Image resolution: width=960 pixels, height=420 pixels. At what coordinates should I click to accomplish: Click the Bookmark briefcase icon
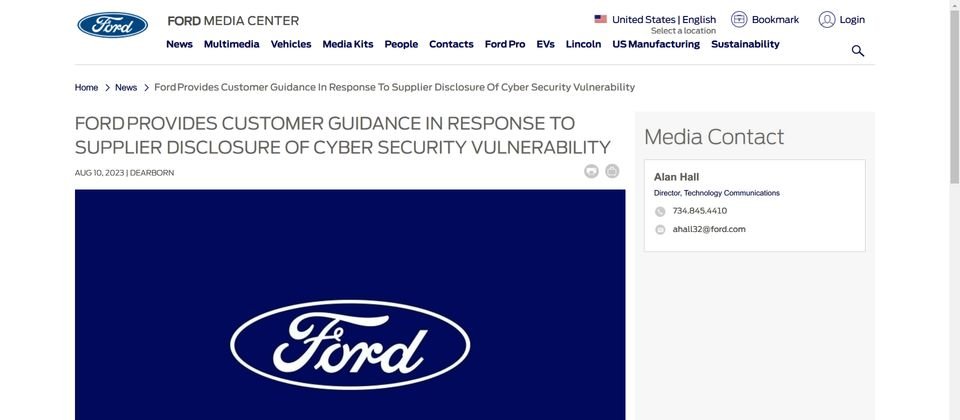739,20
